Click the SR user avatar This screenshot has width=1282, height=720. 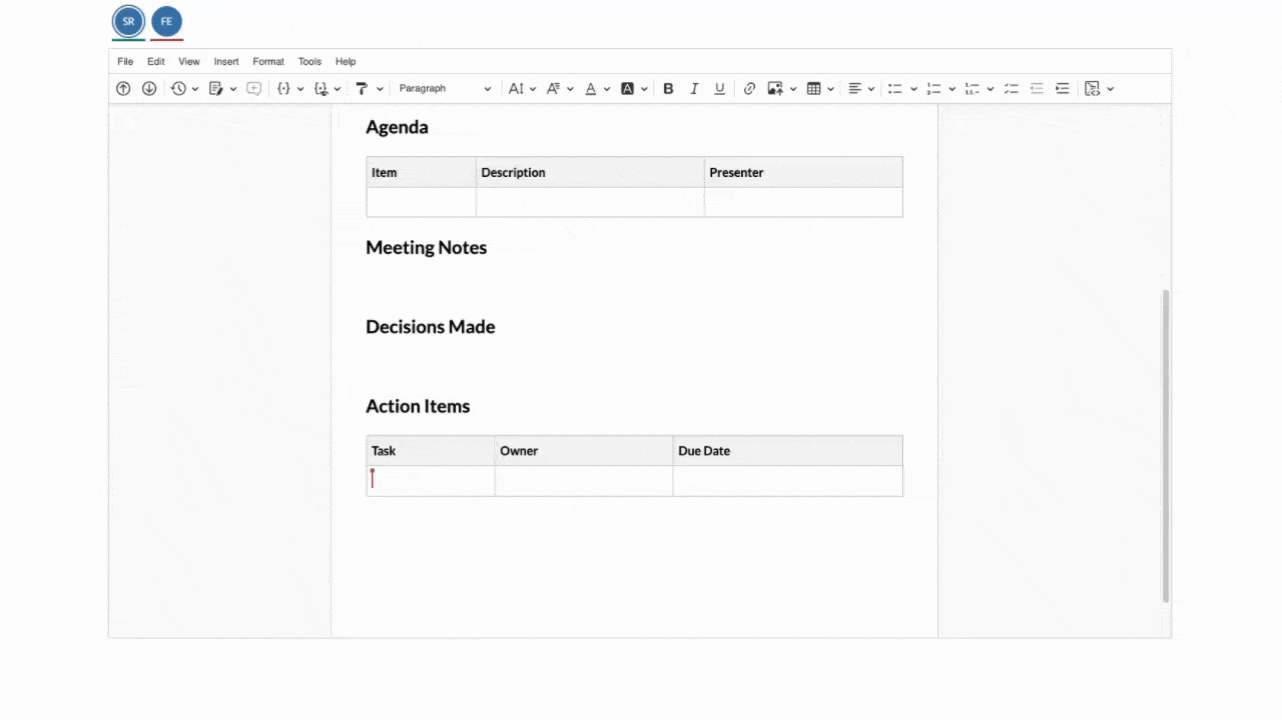128,21
